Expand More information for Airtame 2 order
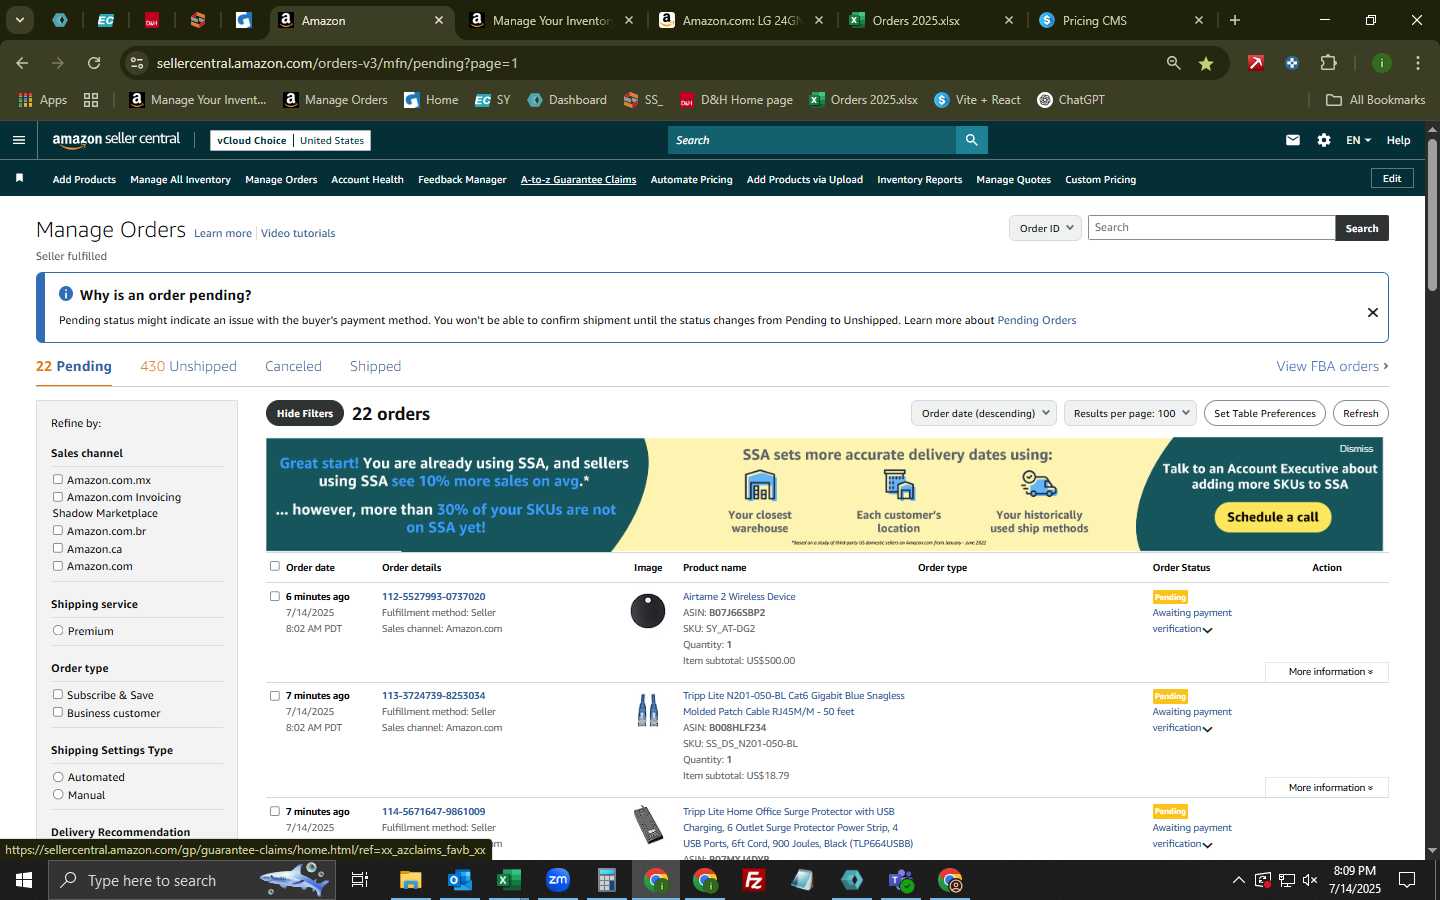1440x900 pixels. [x=1326, y=672]
